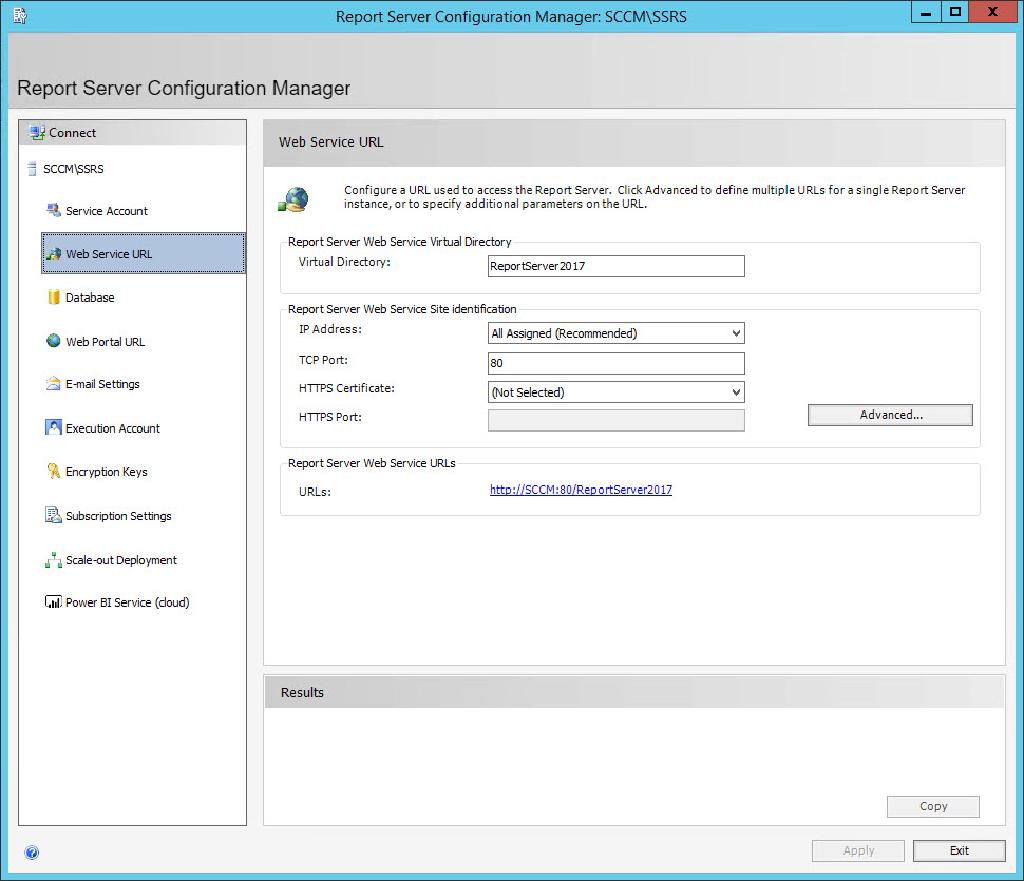The image size is (1024, 881).
Task: Open the IP Address dropdown
Action: coord(616,333)
